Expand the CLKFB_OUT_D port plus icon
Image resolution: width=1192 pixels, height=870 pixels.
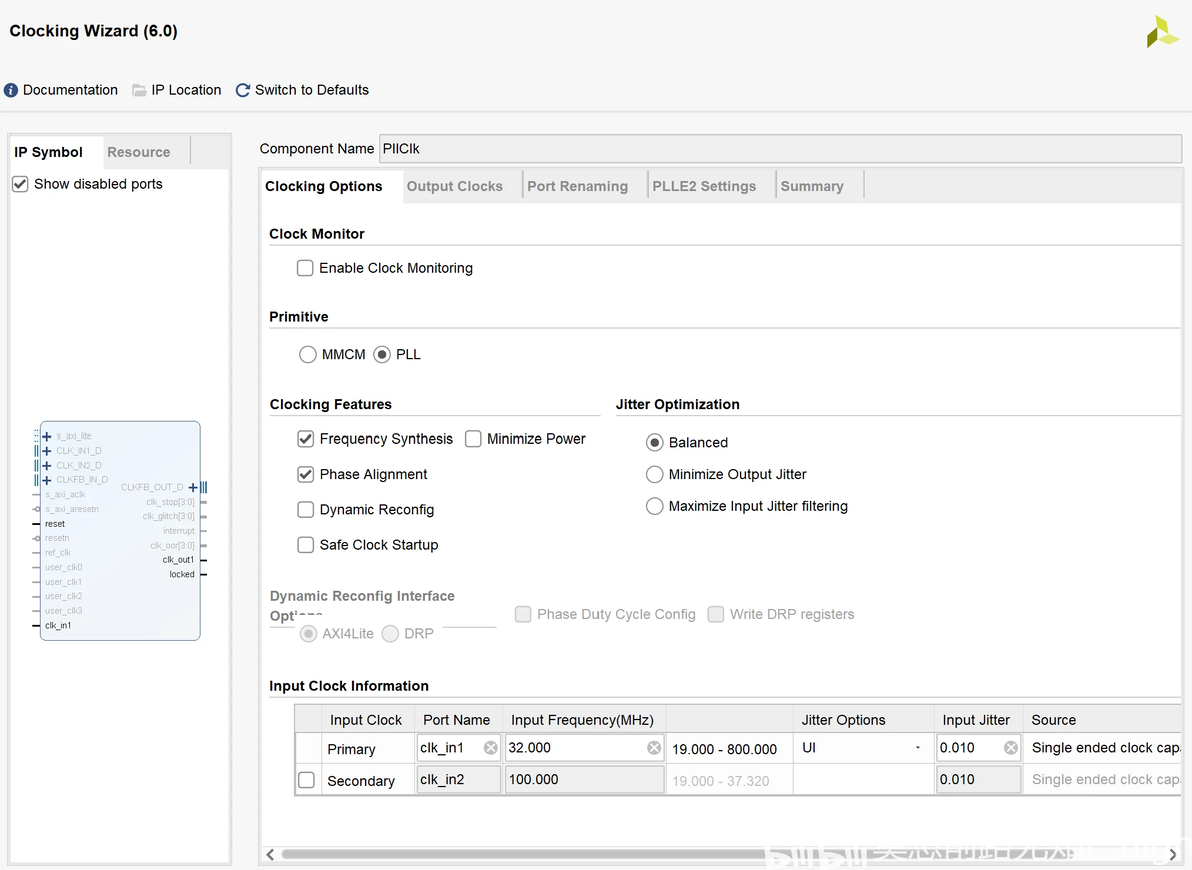(193, 487)
